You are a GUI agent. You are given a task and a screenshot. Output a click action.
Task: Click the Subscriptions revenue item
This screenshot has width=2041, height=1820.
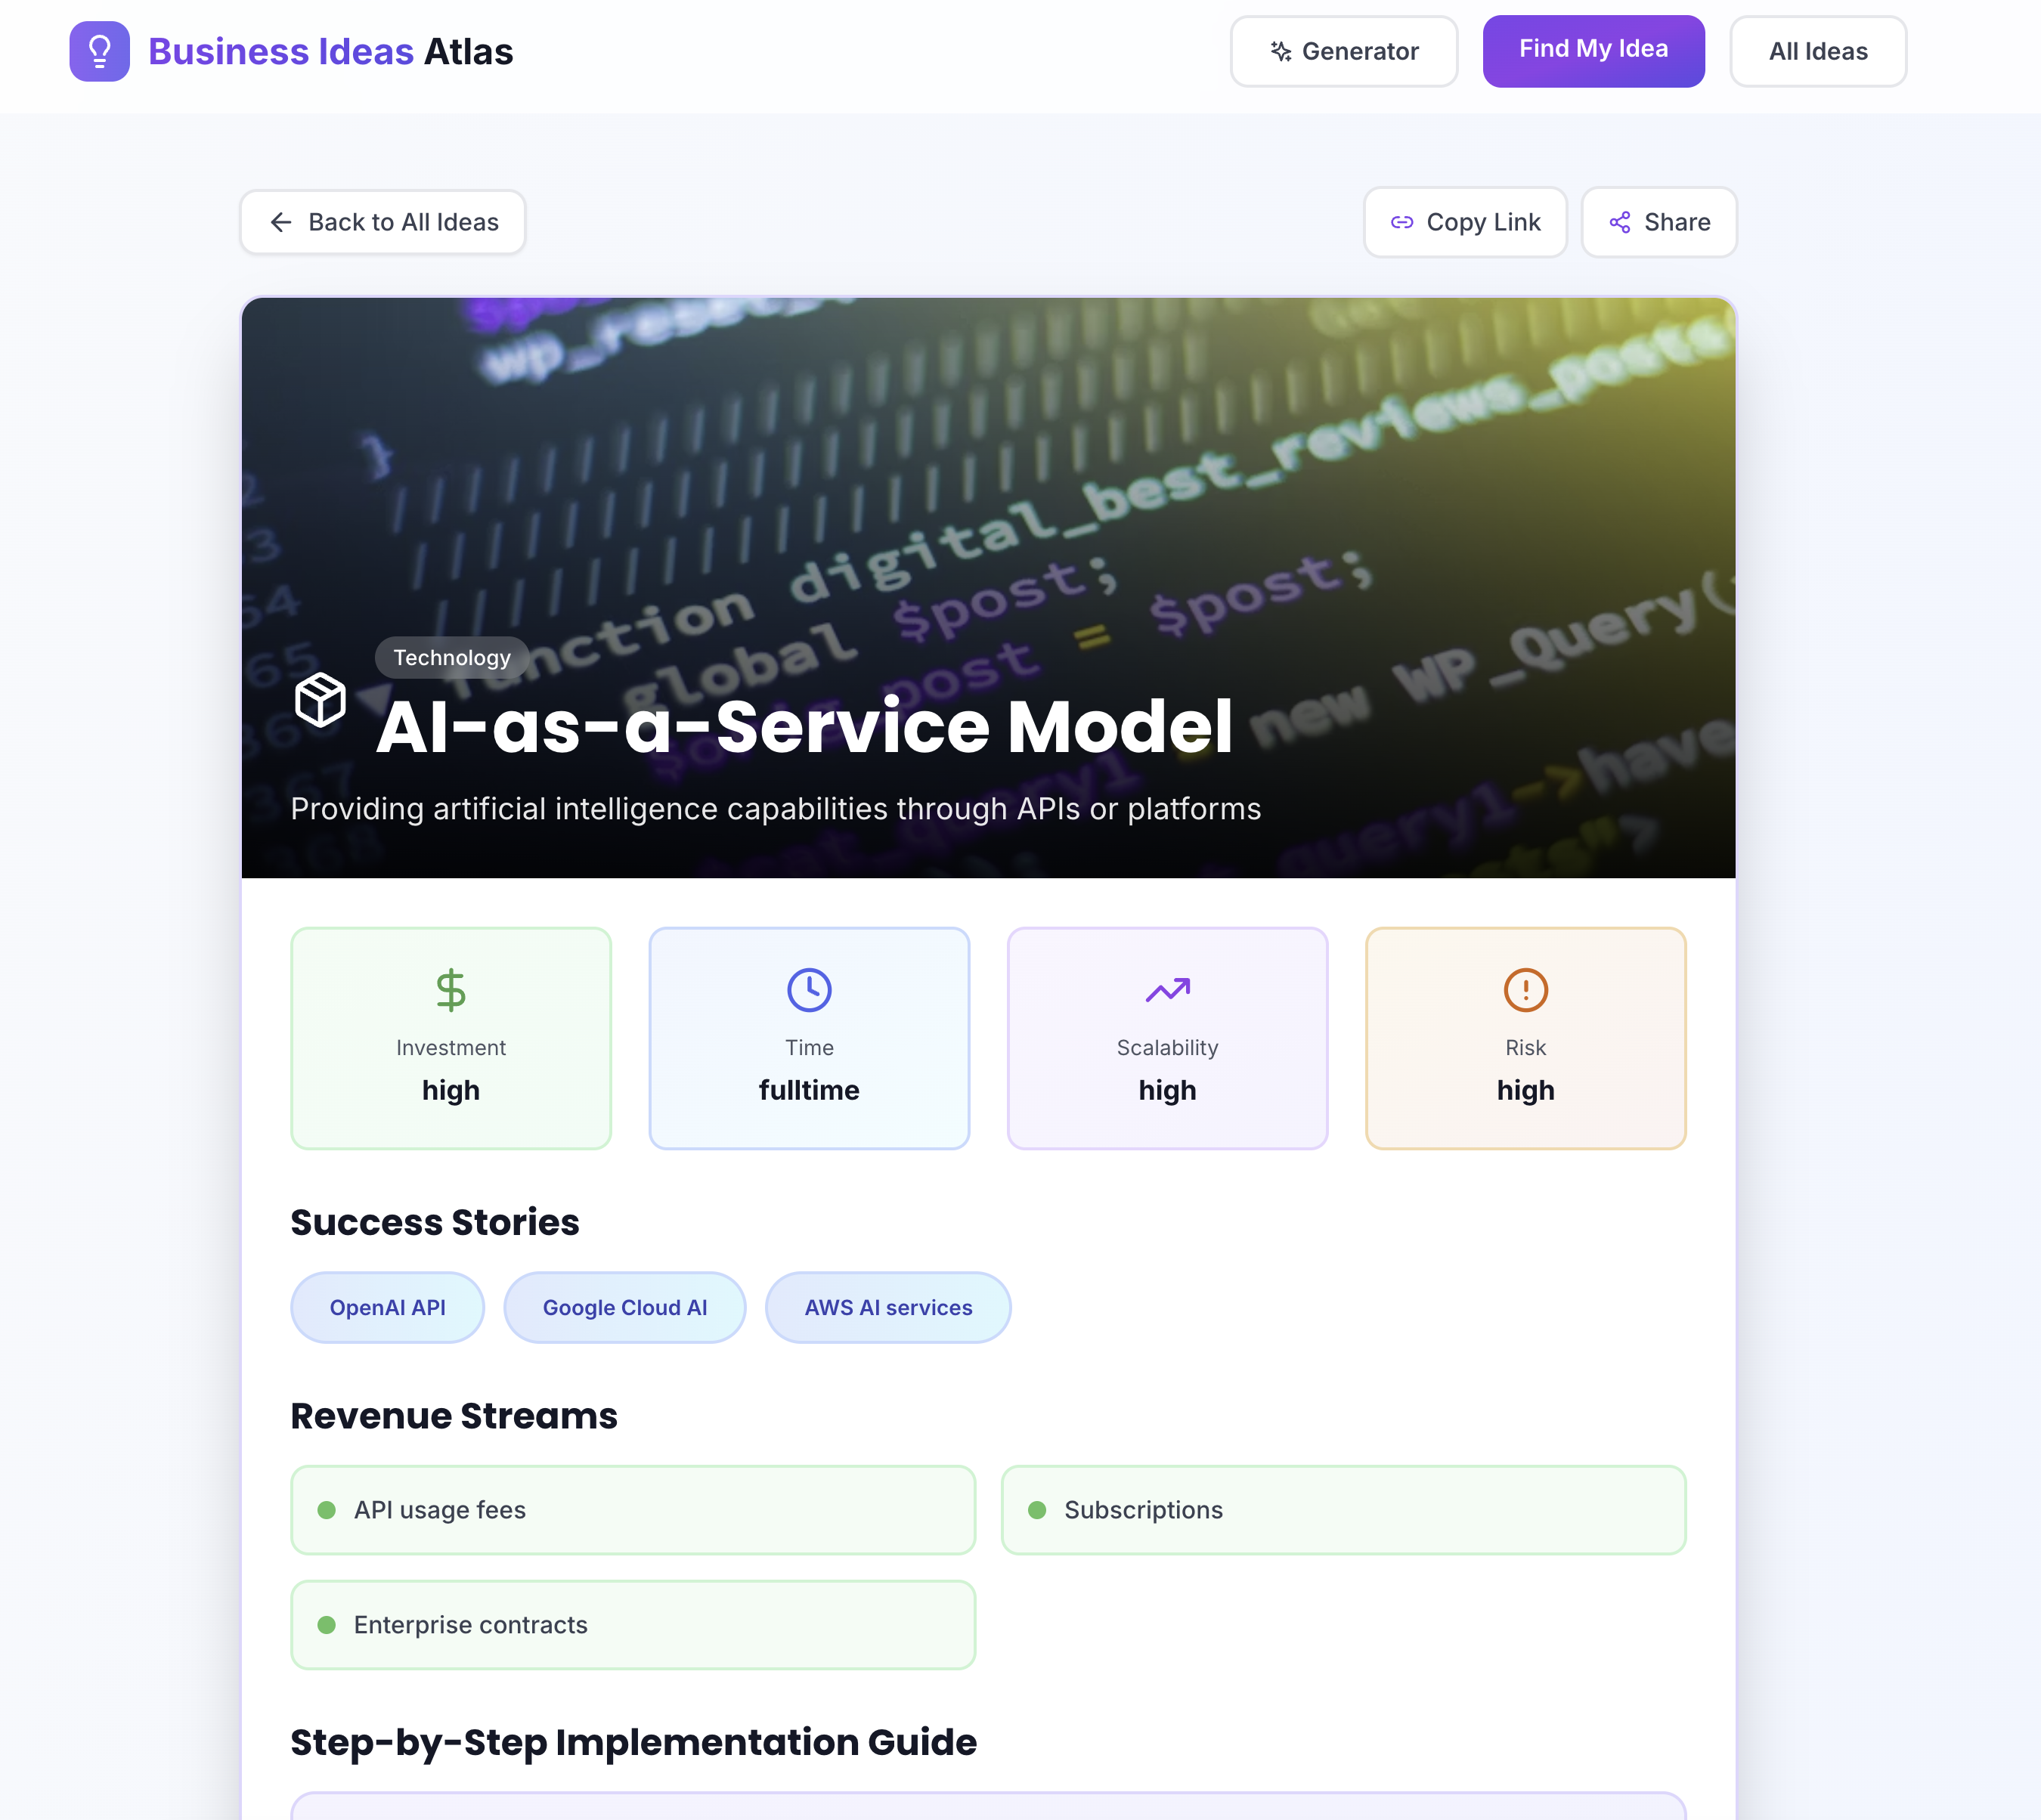1343,1509
